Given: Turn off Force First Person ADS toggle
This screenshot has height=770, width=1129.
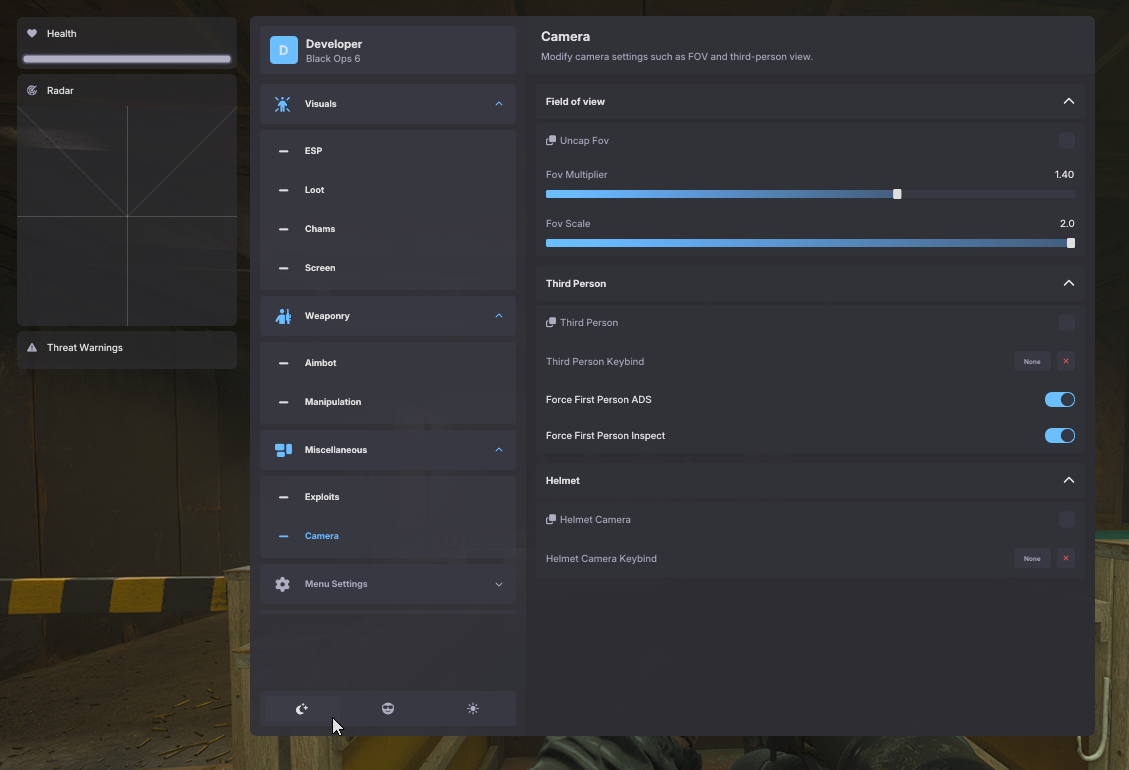Looking at the screenshot, I should coord(1059,400).
